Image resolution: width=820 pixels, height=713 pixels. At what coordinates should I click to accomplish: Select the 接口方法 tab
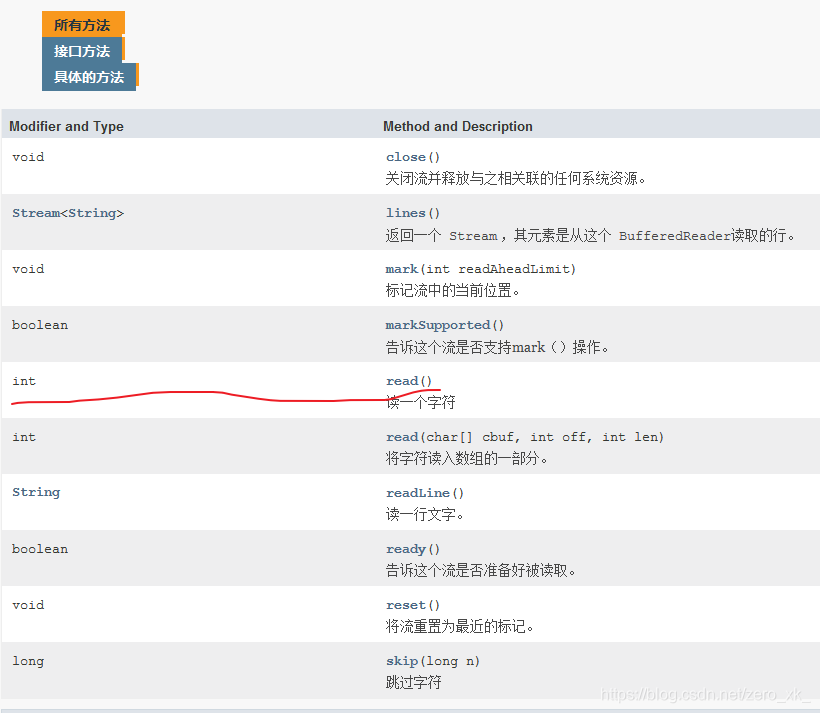(x=81, y=49)
